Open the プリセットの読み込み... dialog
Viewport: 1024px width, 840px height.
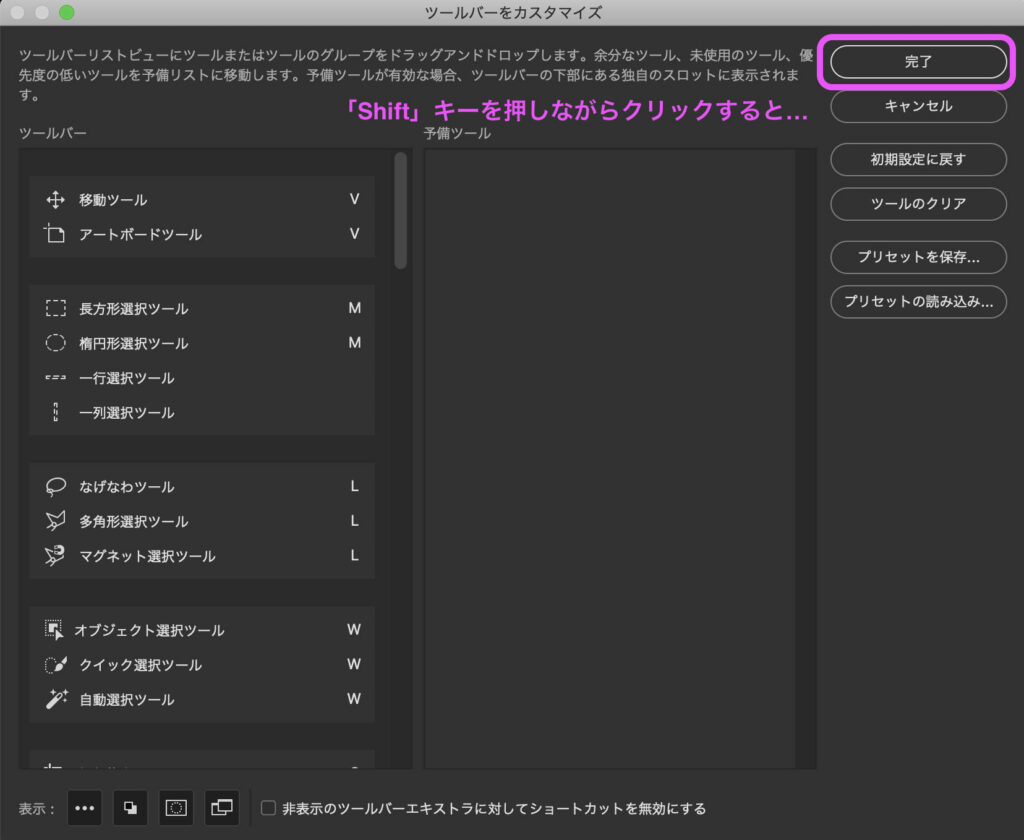point(918,301)
